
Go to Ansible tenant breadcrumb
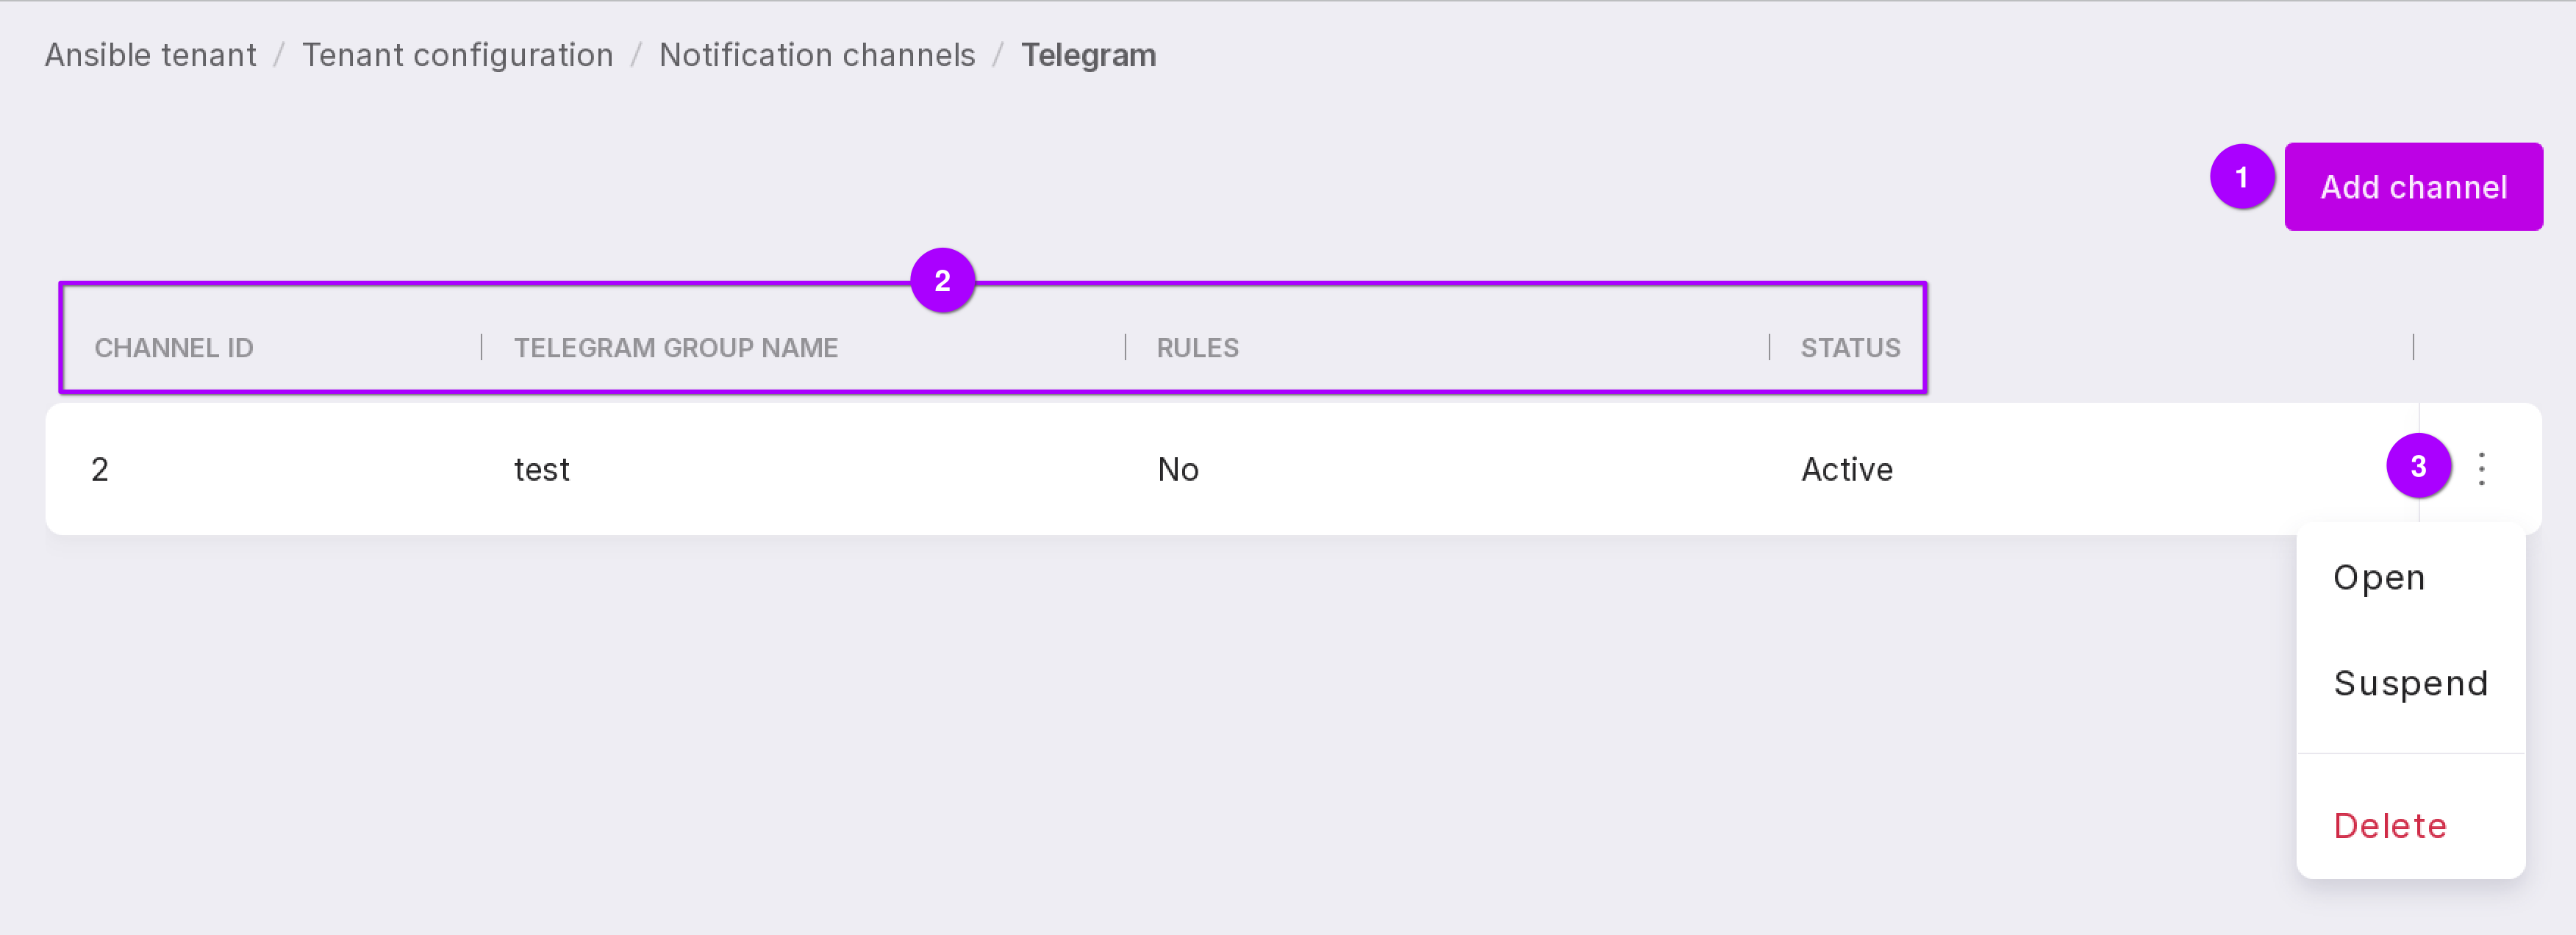151,55
